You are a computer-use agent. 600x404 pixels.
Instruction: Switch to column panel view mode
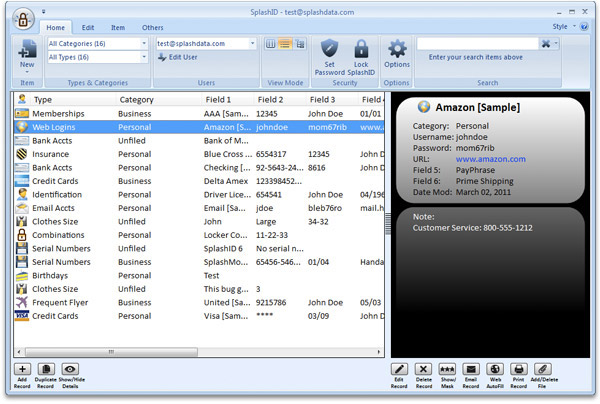click(x=271, y=44)
